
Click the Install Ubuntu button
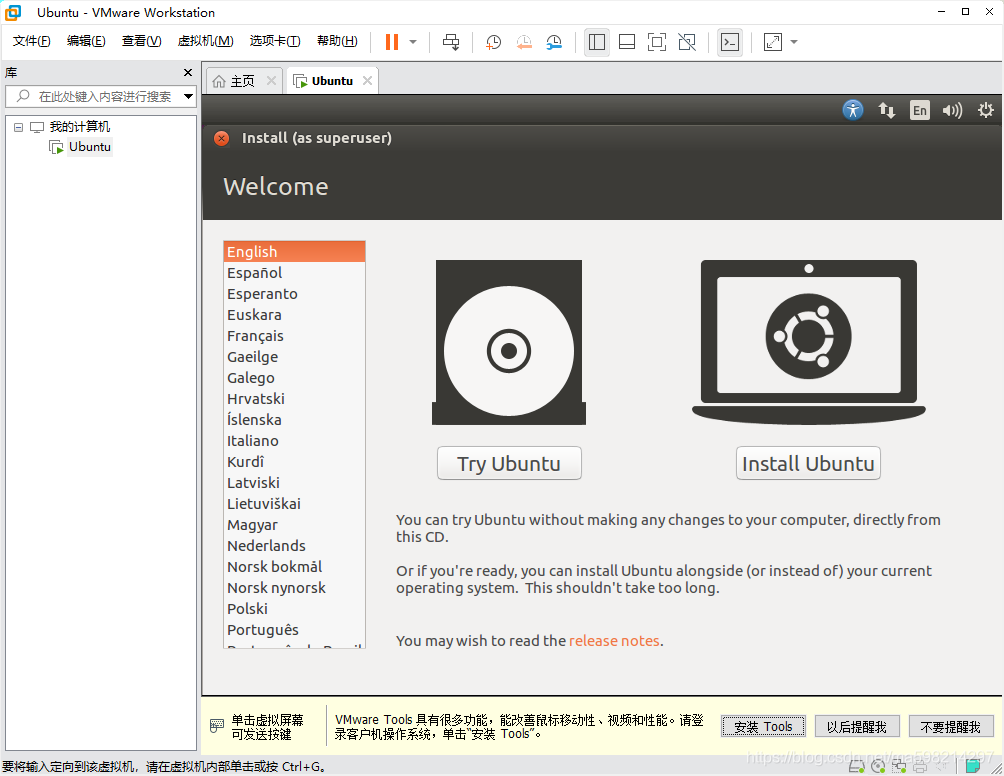[x=808, y=463]
